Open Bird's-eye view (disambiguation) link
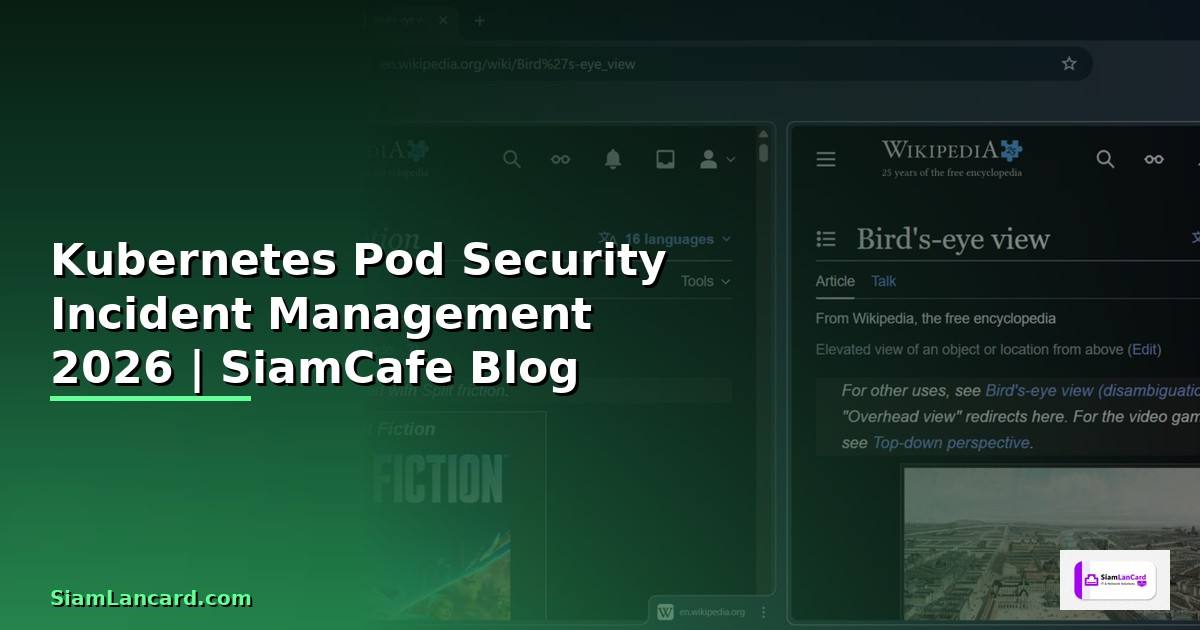This screenshot has height=630, width=1200. click(1092, 390)
